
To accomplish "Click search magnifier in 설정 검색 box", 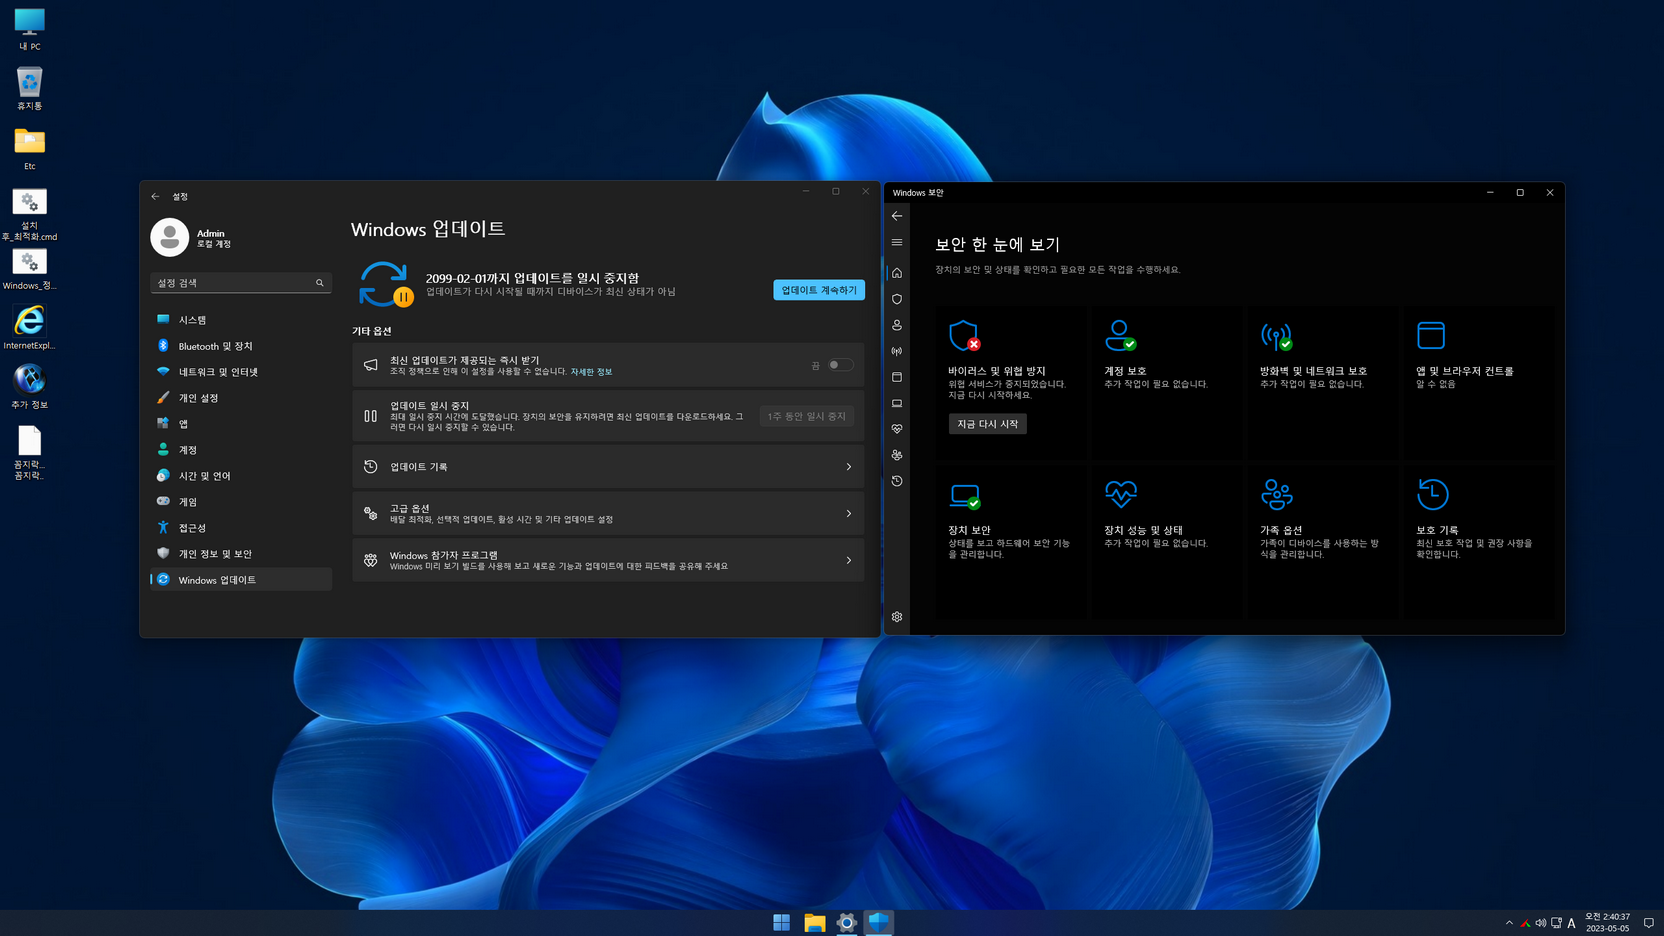I will click(320, 283).
